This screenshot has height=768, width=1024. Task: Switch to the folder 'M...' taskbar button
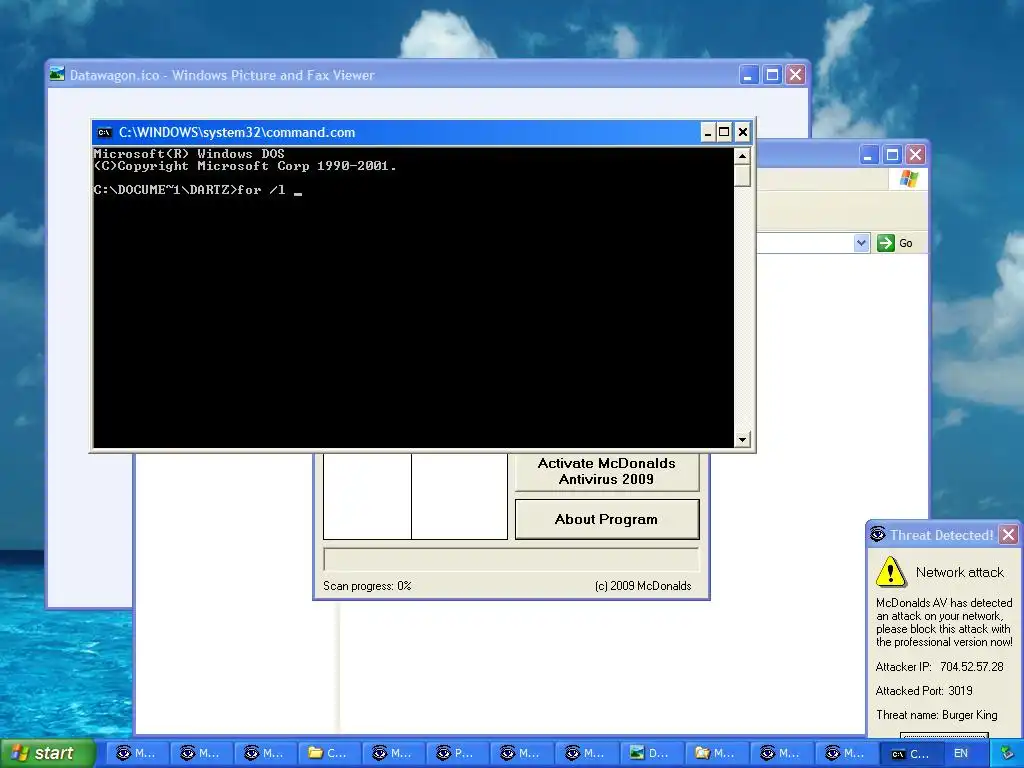[x=717, y=754]
